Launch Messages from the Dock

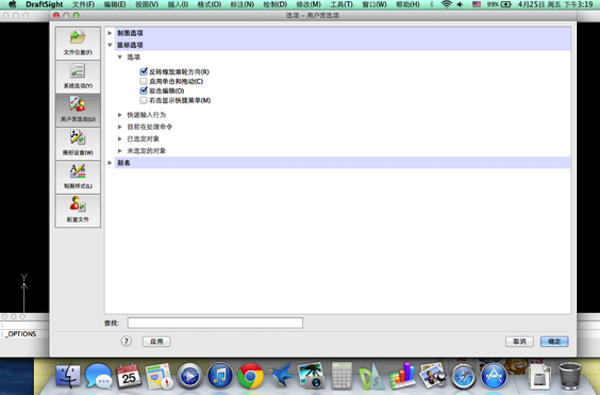tap(98, 376)
